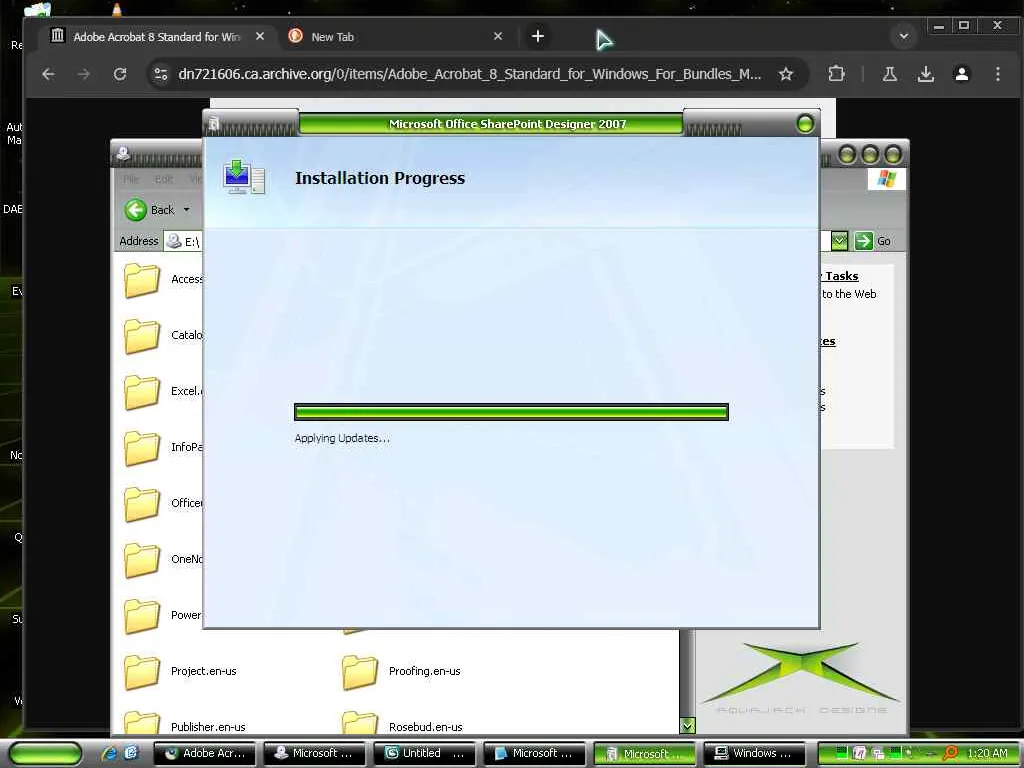Switch to Adobe Acr... taskbar button
This screenshot has width=1024, height=768.
(x=205, y=753)
